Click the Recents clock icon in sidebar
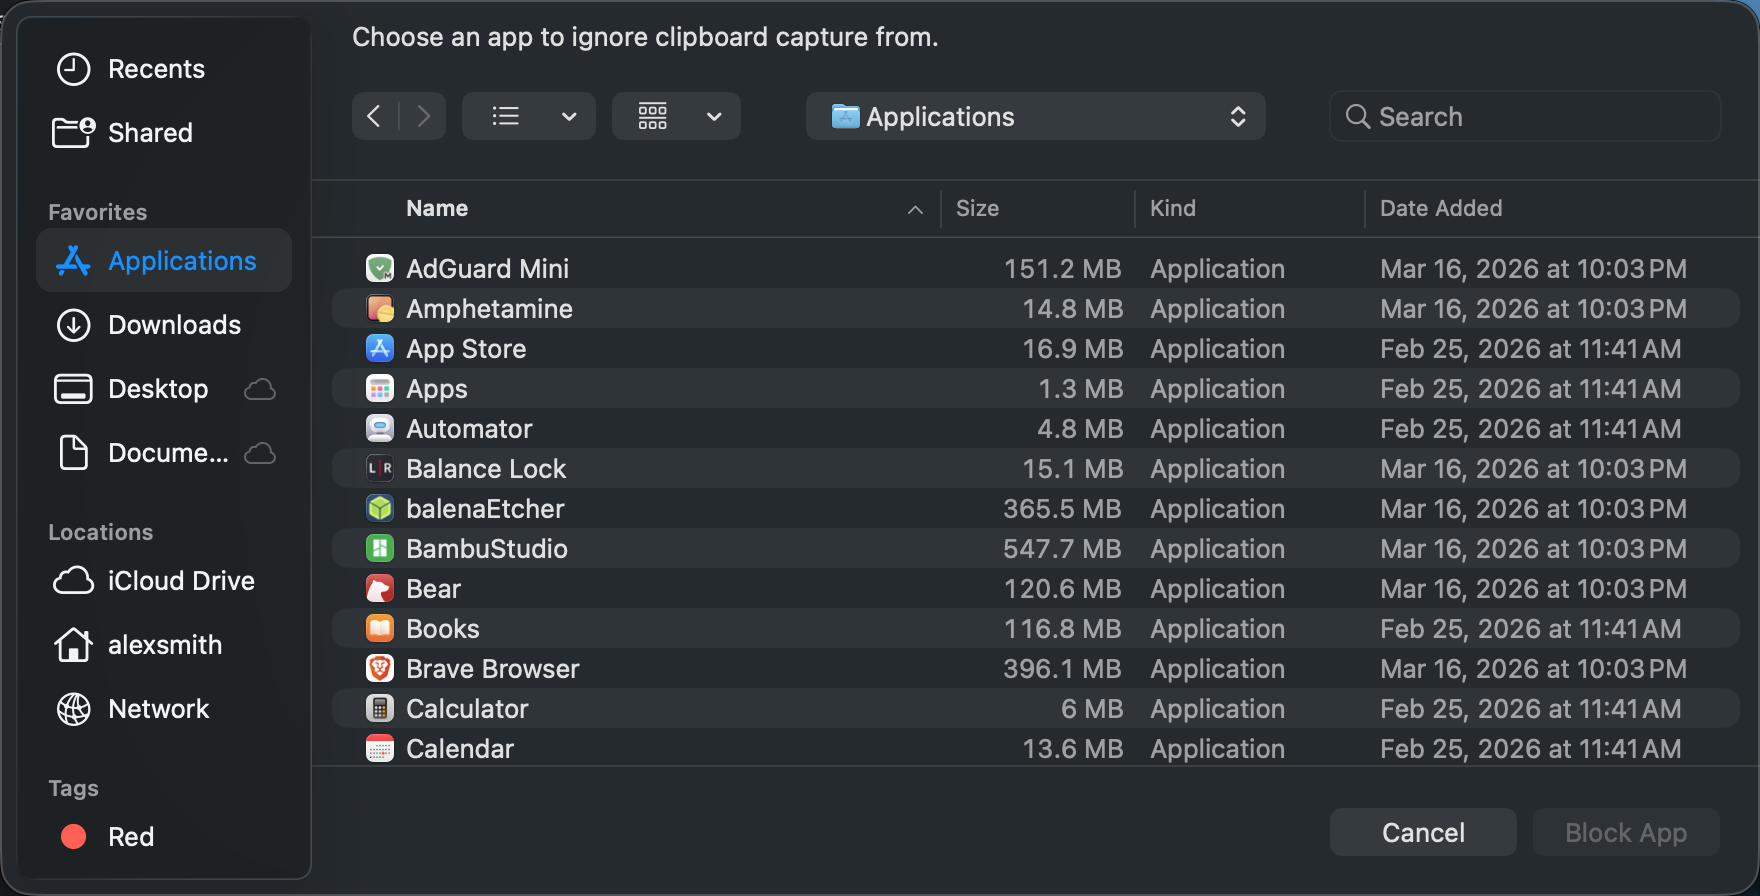 (x=74, y=69)
